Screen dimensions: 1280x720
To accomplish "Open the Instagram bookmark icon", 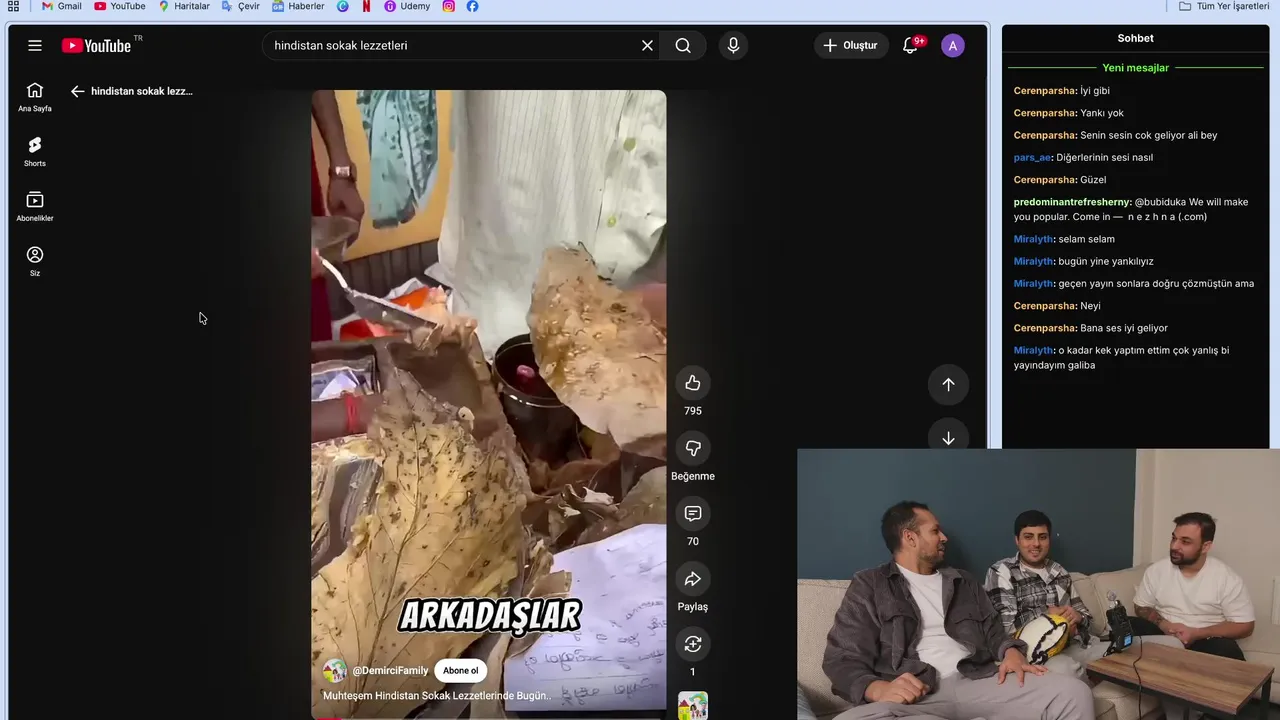I will click(448, 6).
